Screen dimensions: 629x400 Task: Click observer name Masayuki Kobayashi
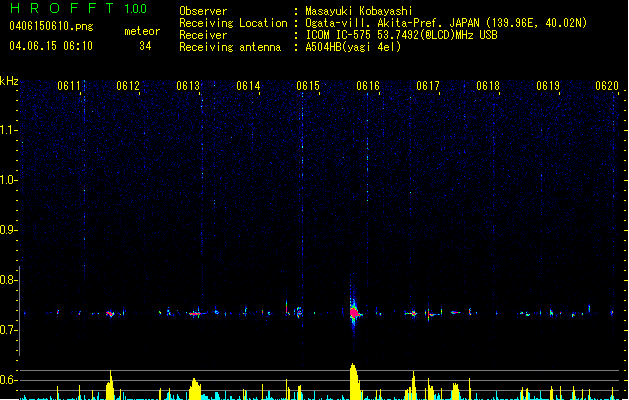pos(359,11)
